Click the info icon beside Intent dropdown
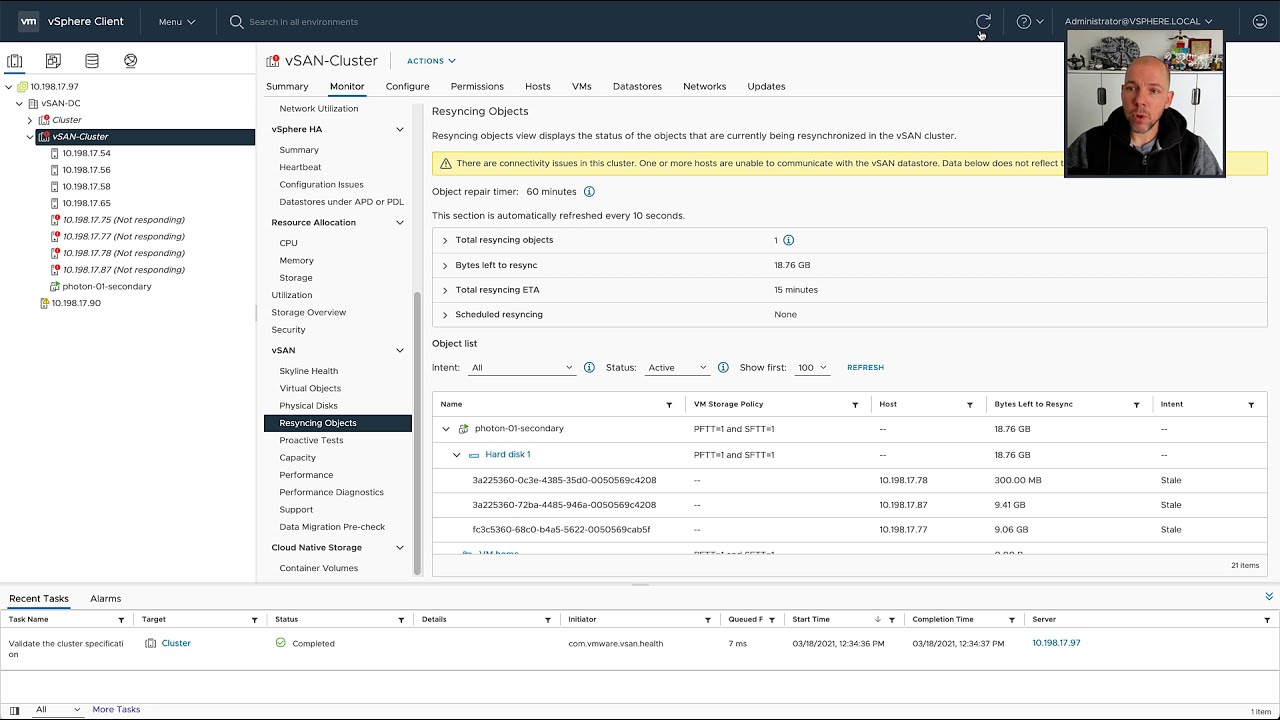This screenshot has width=1280, height=720. pyautogui.click(x=589, y=367)
